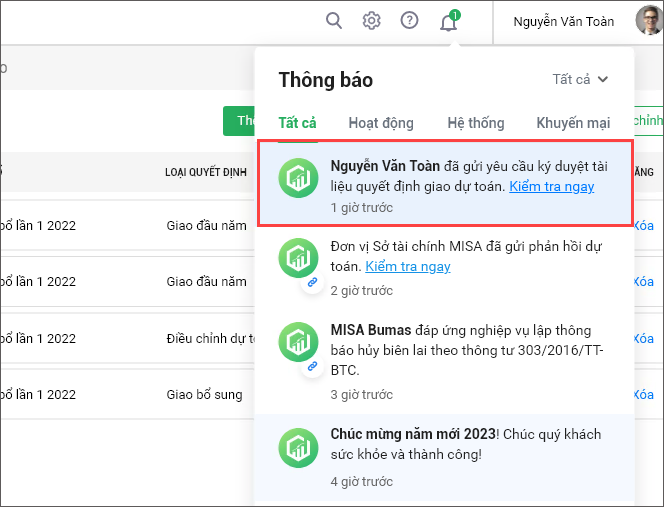This screenshot has width=664, height=507.
Task: Open the help question mark icon
Action: 409,21
